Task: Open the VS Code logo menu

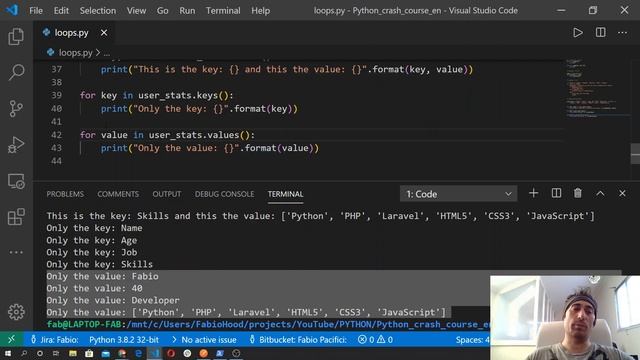Action: pos(12,10)
